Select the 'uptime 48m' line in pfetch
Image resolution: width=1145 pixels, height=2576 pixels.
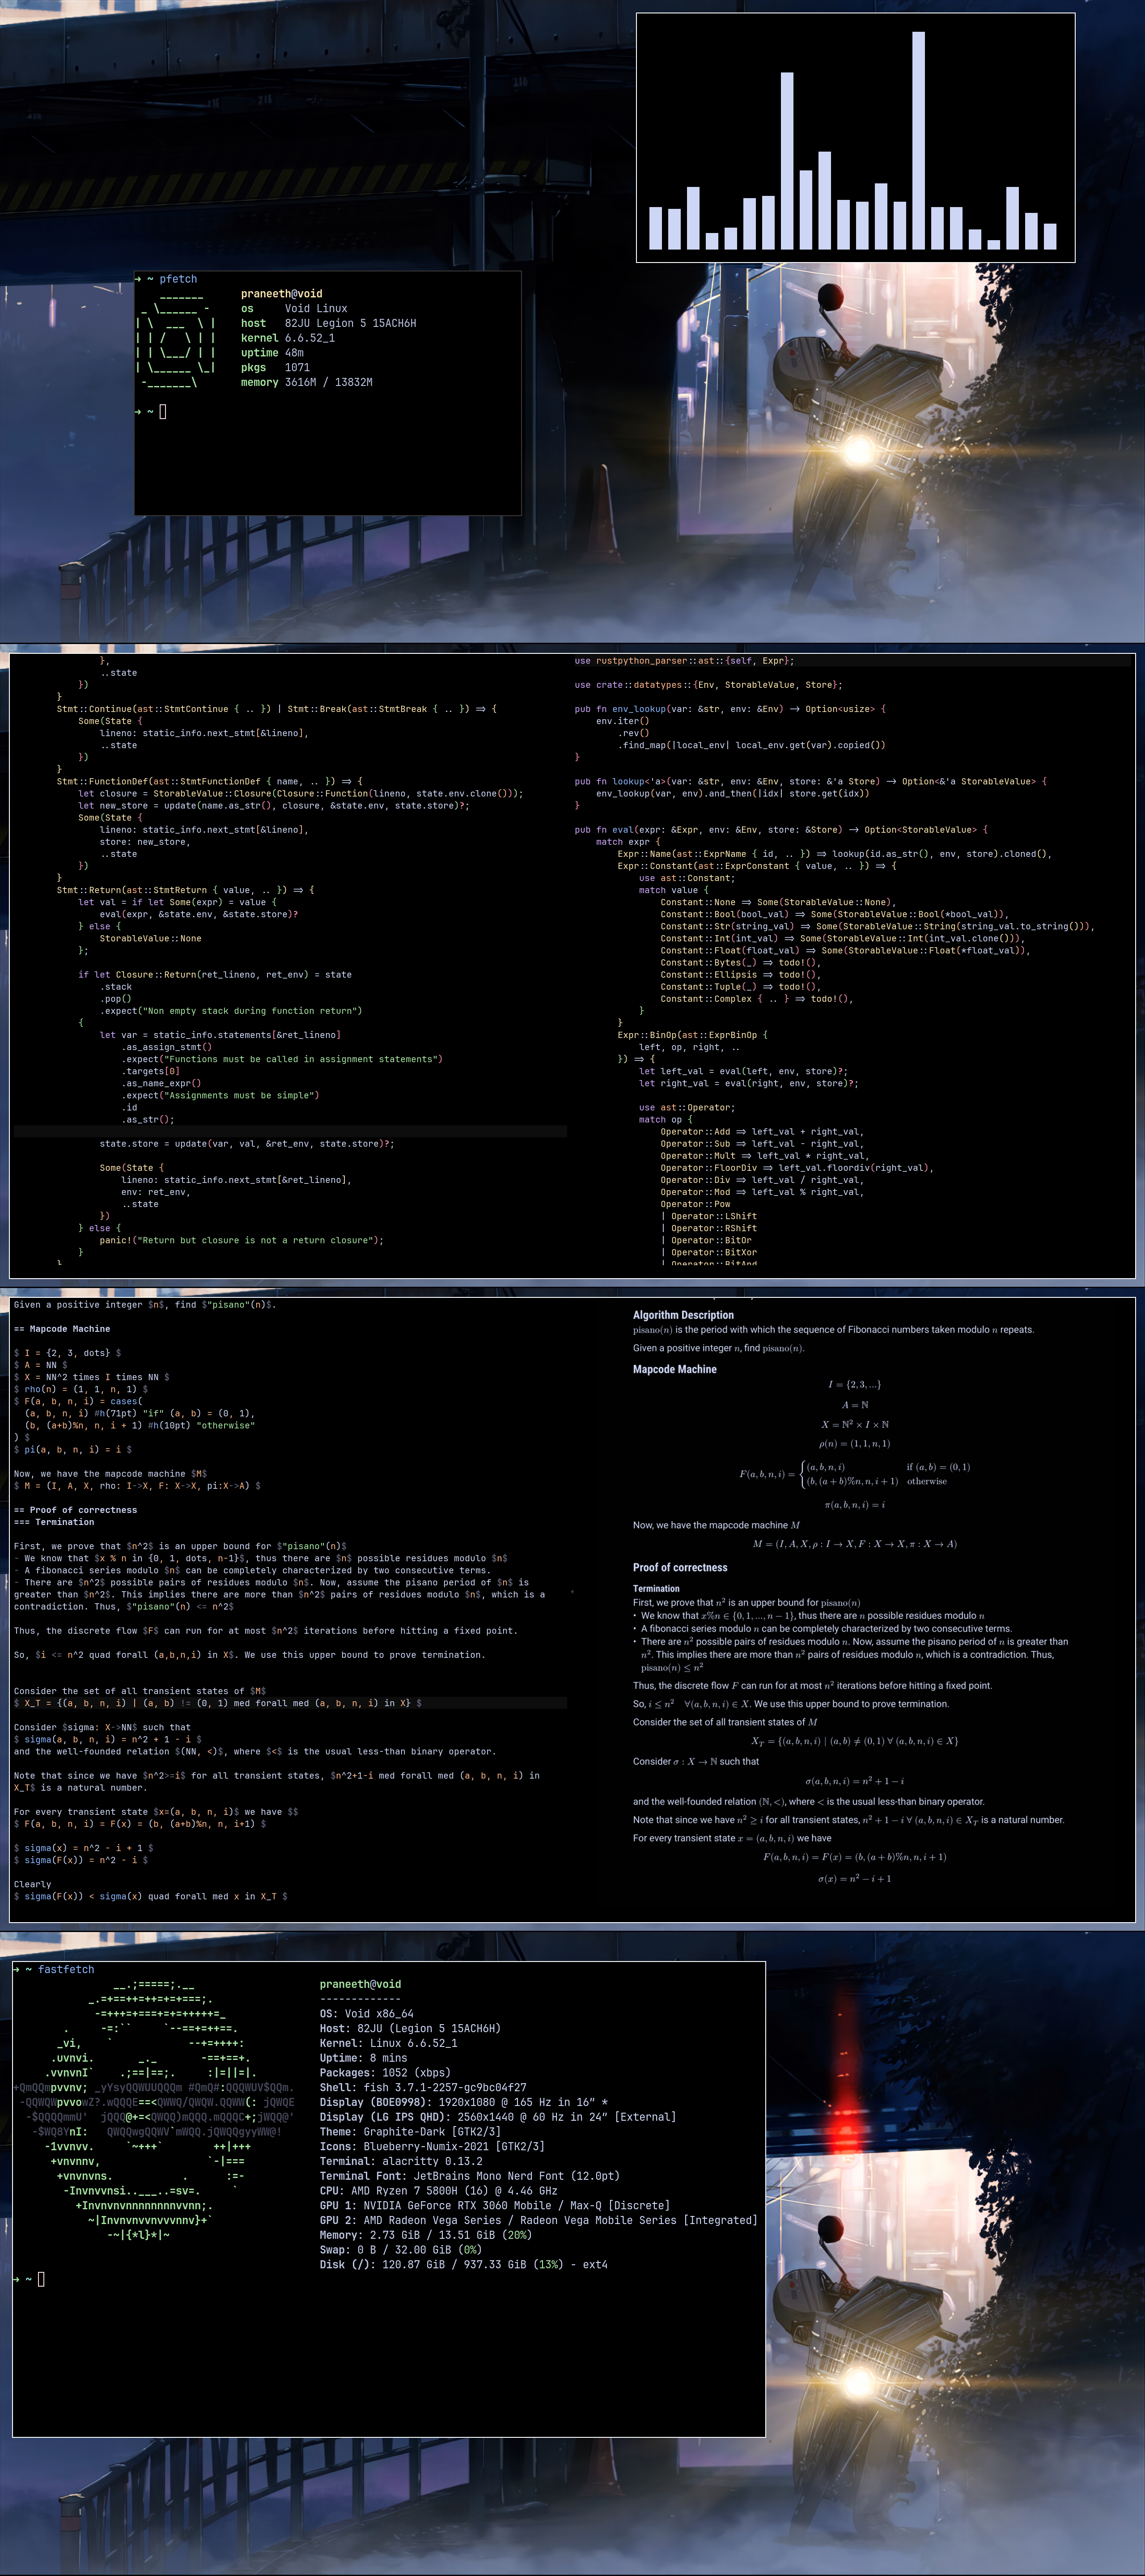click(272, 353)
